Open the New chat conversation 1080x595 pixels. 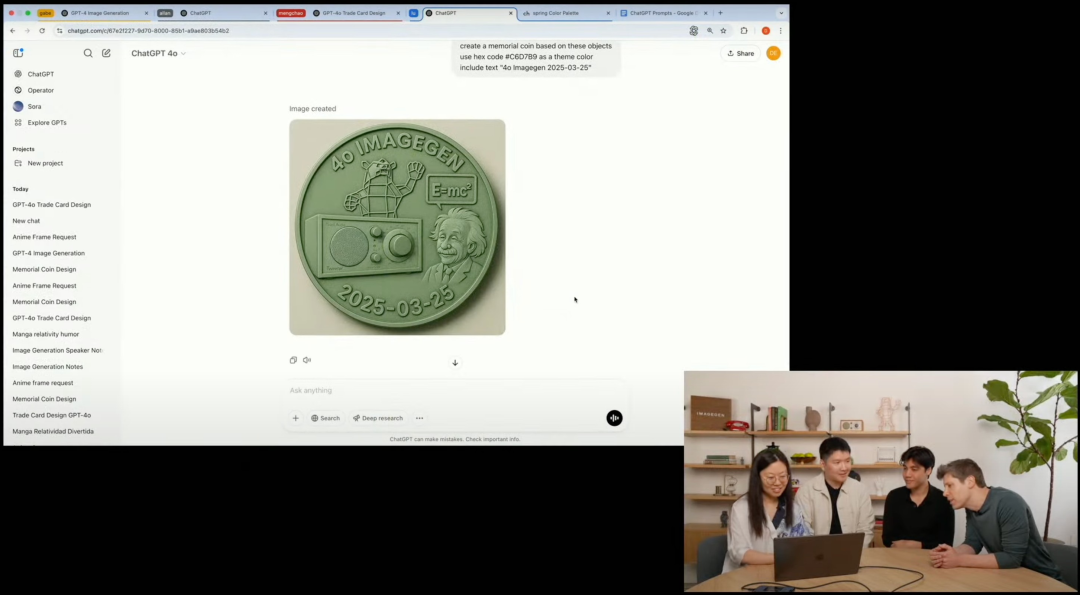coord(26,221)
